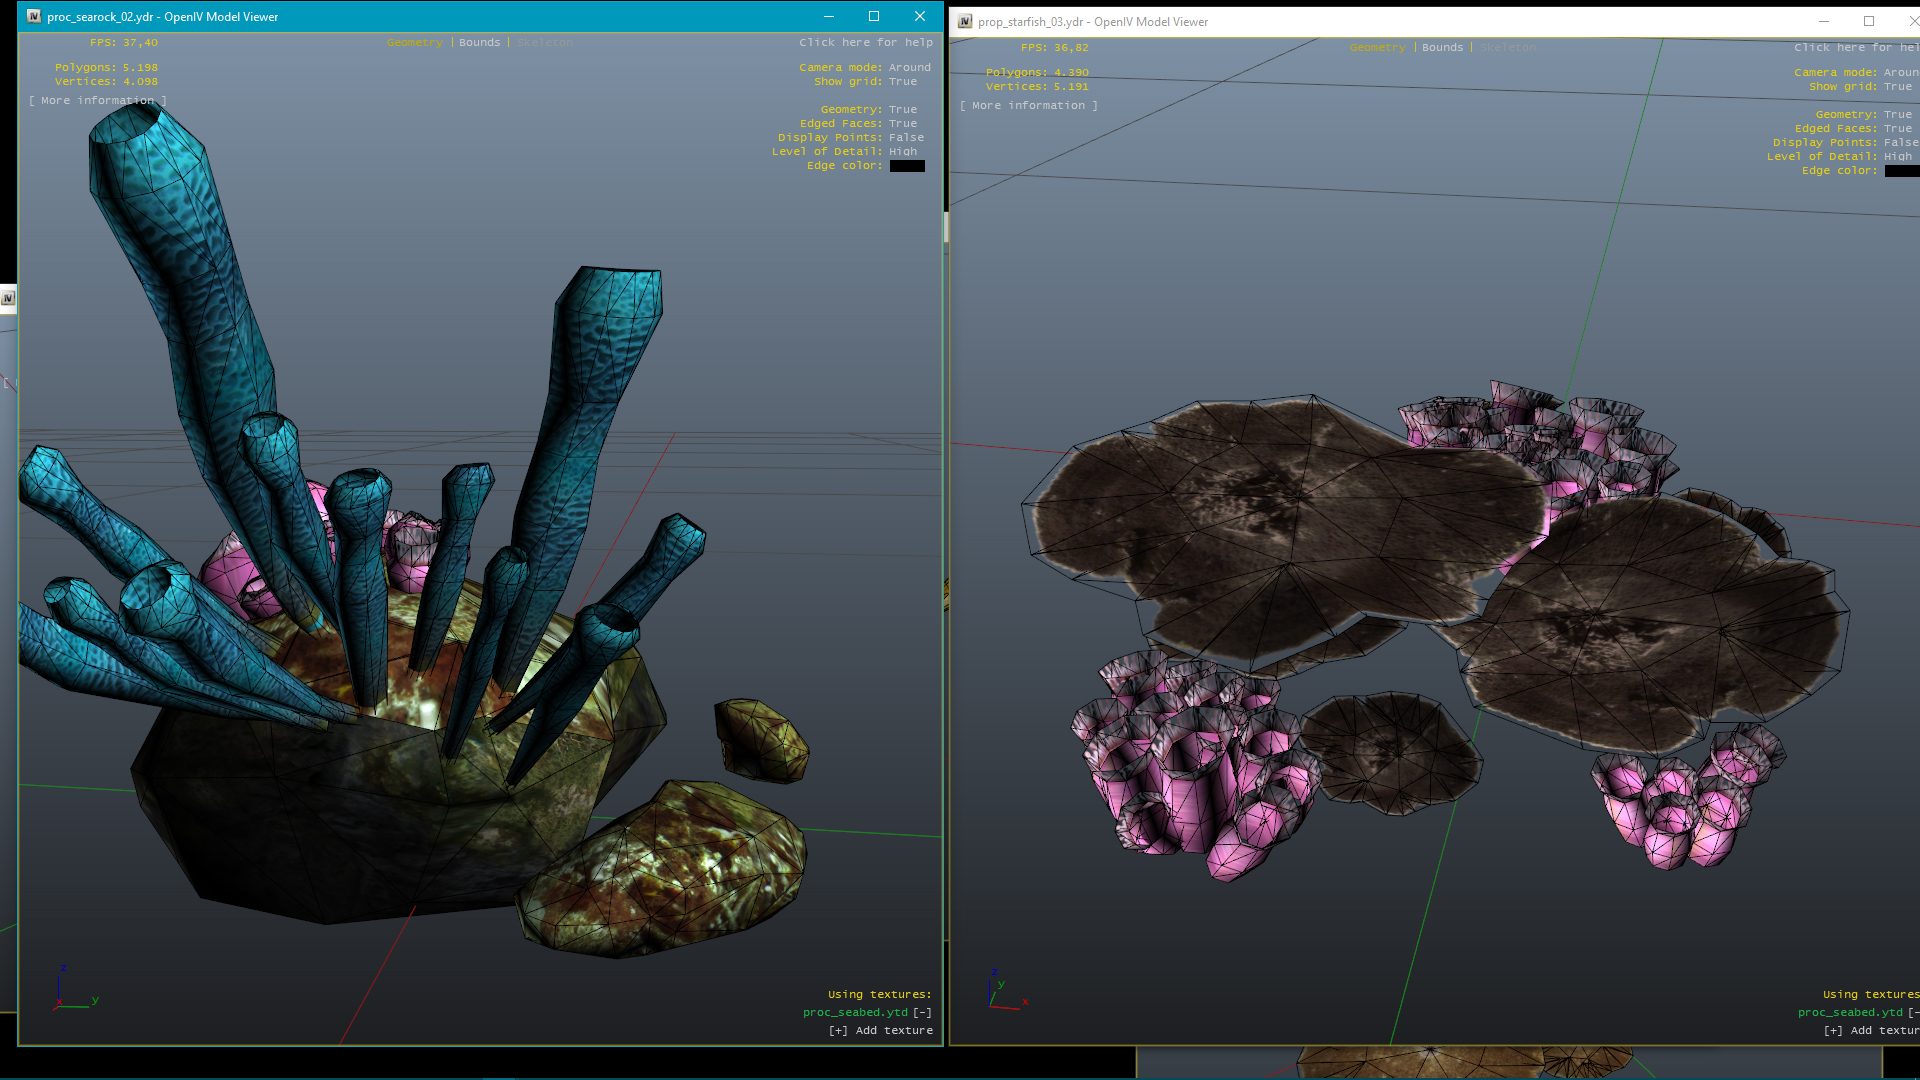Image resolution: width=1920 pixels, height=1080 pixels.
Task: Switch to the Bounds tab in searock viewer
Action: tap(480, 42)
